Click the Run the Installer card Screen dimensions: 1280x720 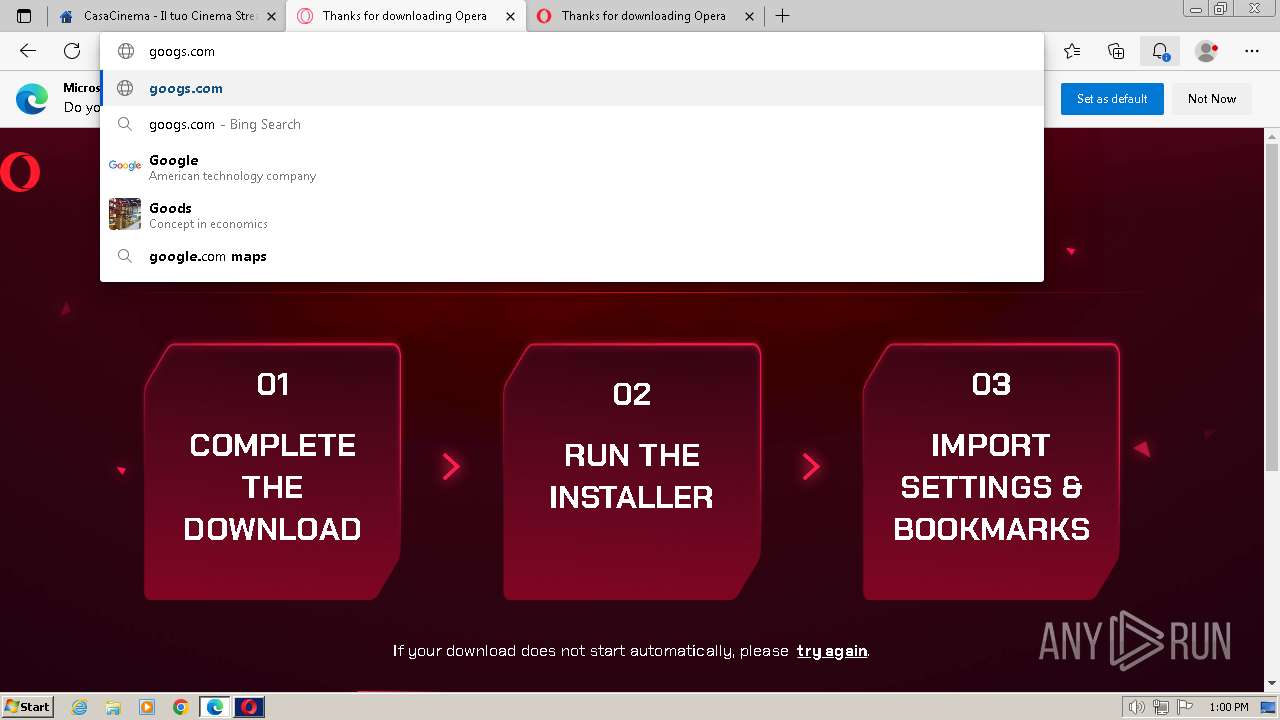tap(632, 472)
